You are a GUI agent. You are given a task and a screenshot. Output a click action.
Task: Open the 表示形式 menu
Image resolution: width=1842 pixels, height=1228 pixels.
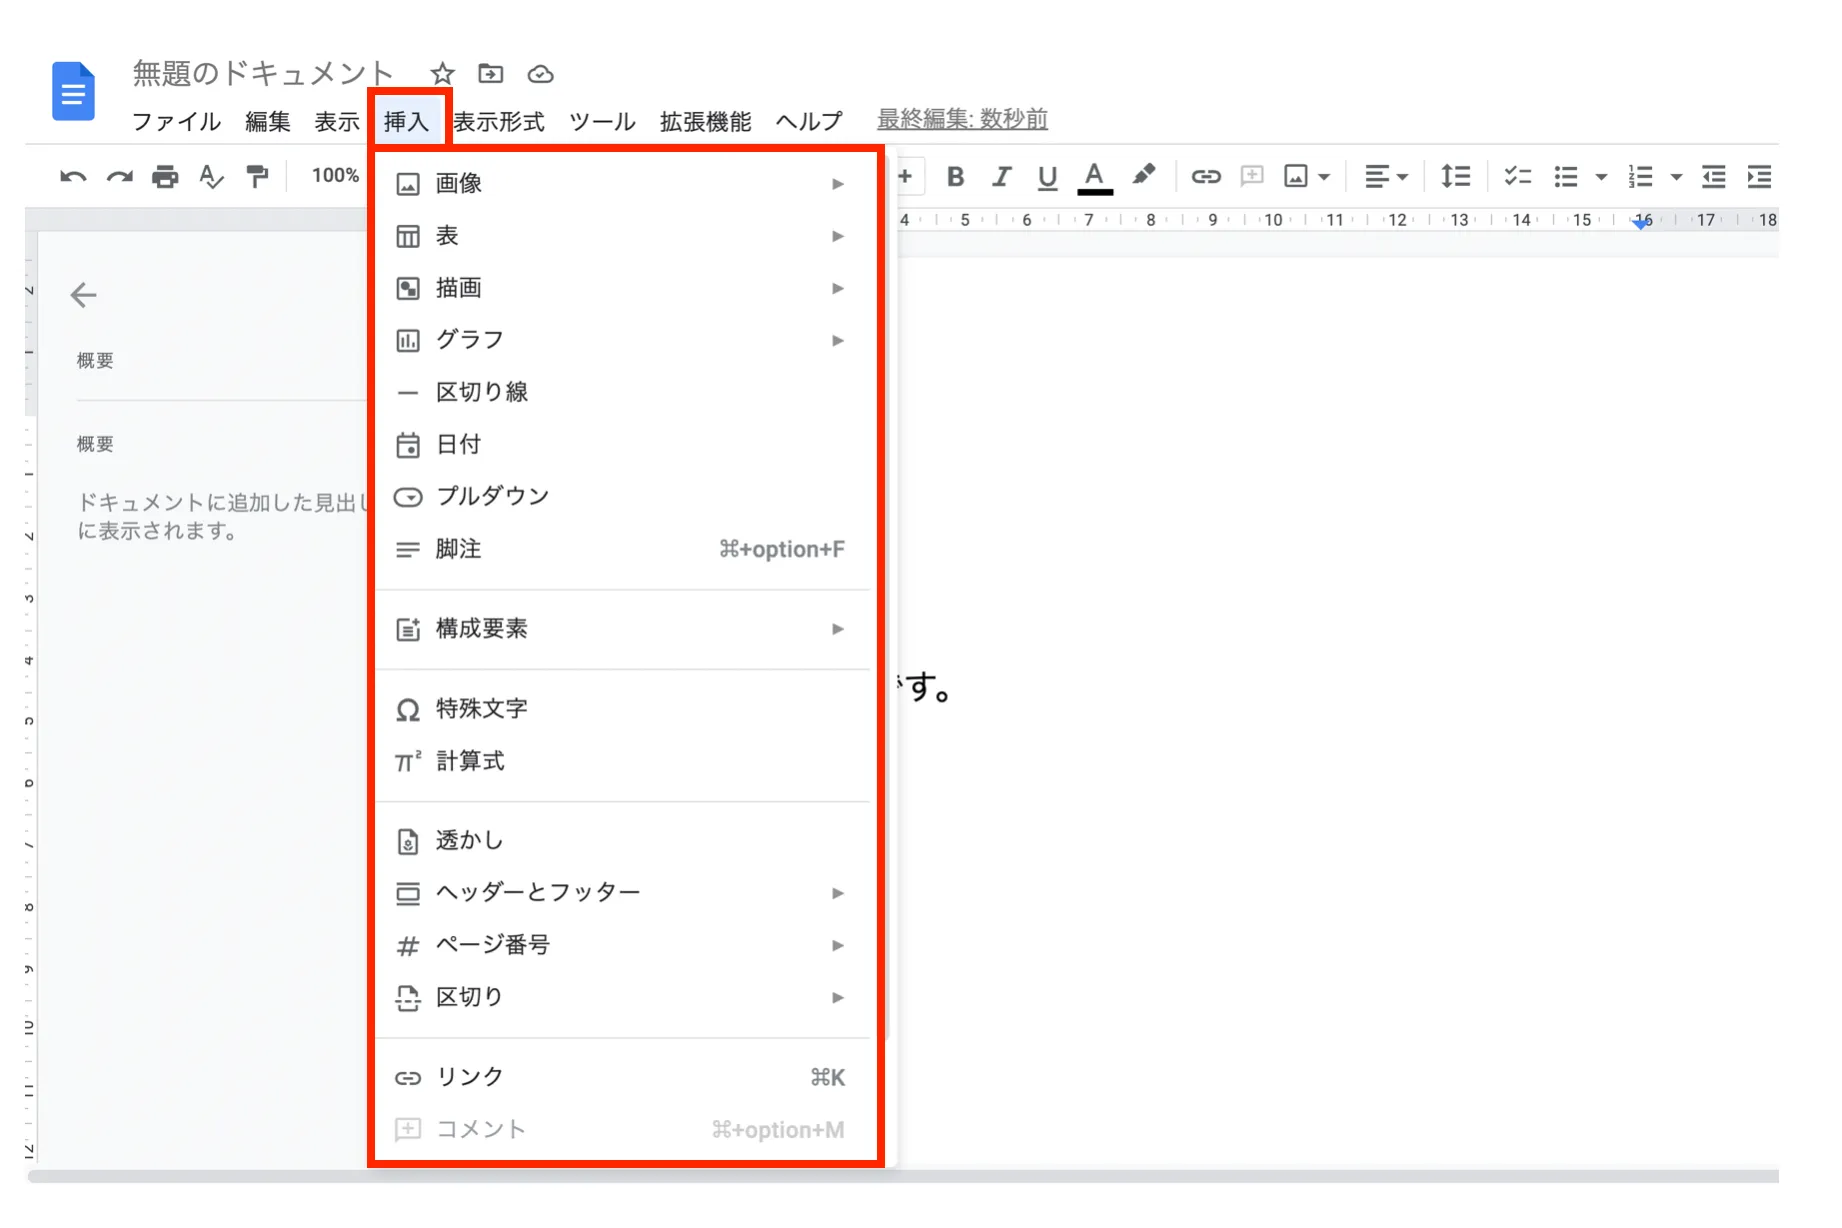(x=499, y=122)
